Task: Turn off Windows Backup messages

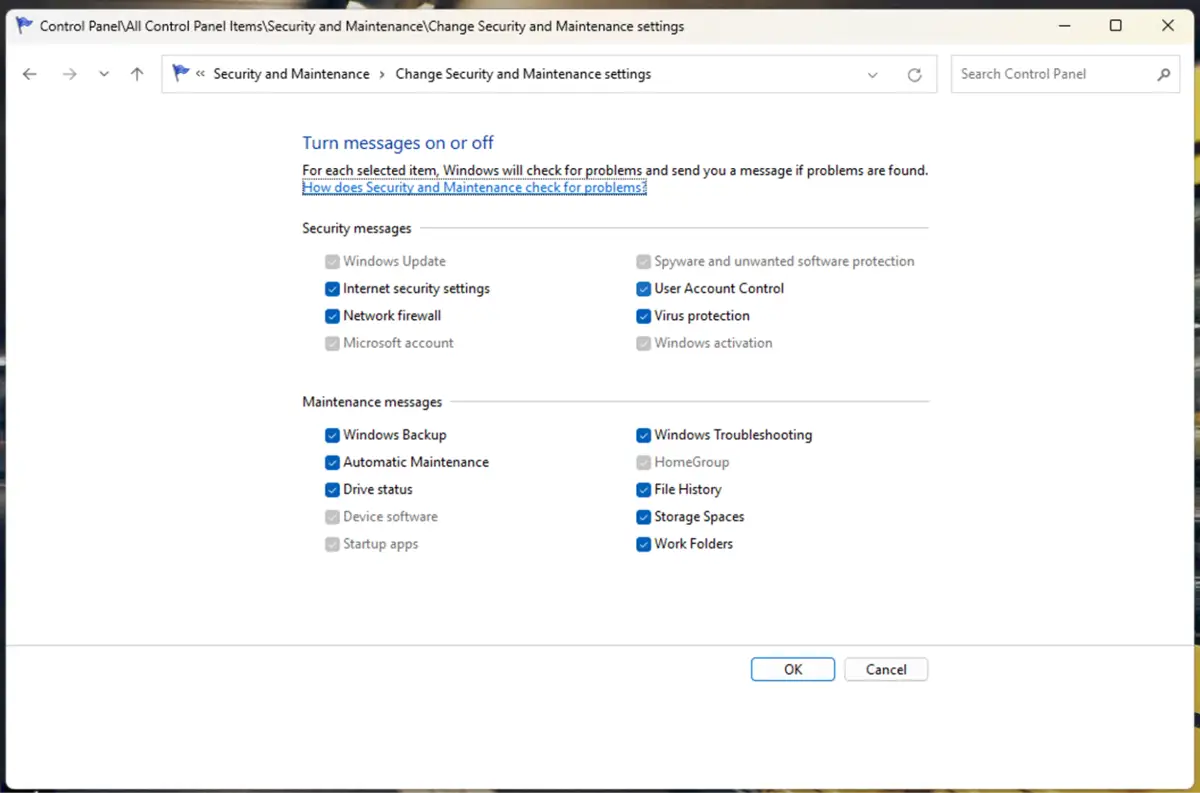Action: pos(332,435)
